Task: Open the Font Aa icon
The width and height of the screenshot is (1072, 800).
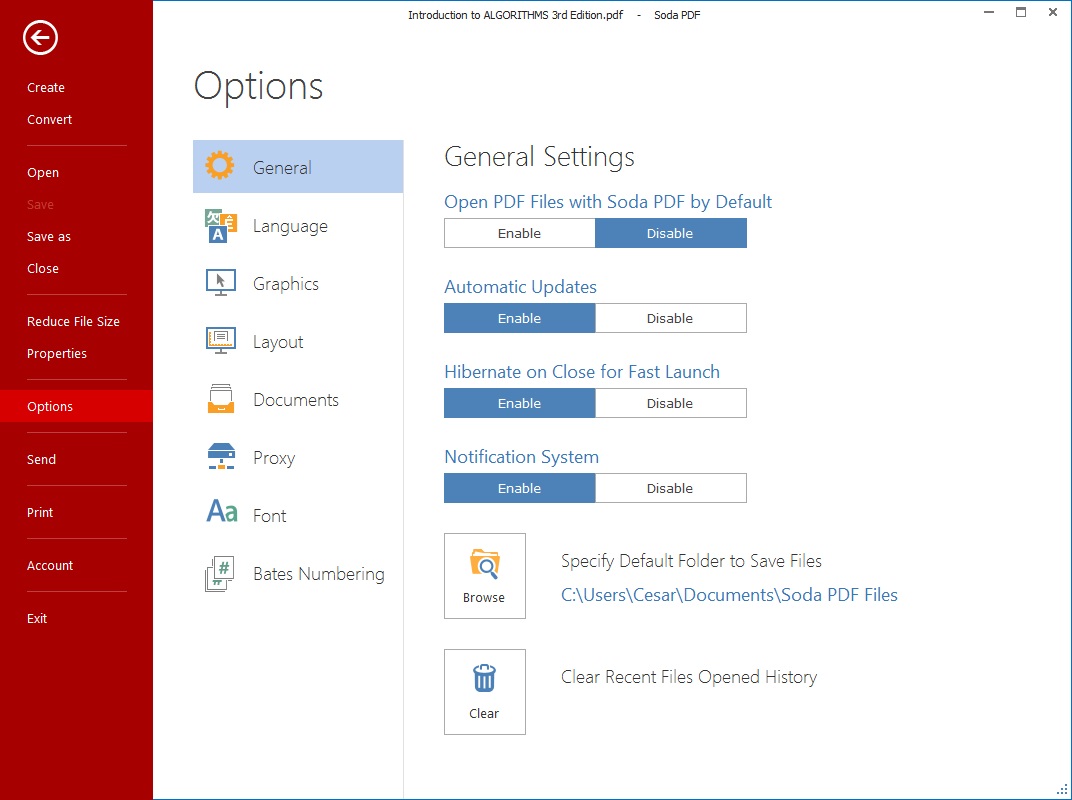Action: click(x=221, y=514)
